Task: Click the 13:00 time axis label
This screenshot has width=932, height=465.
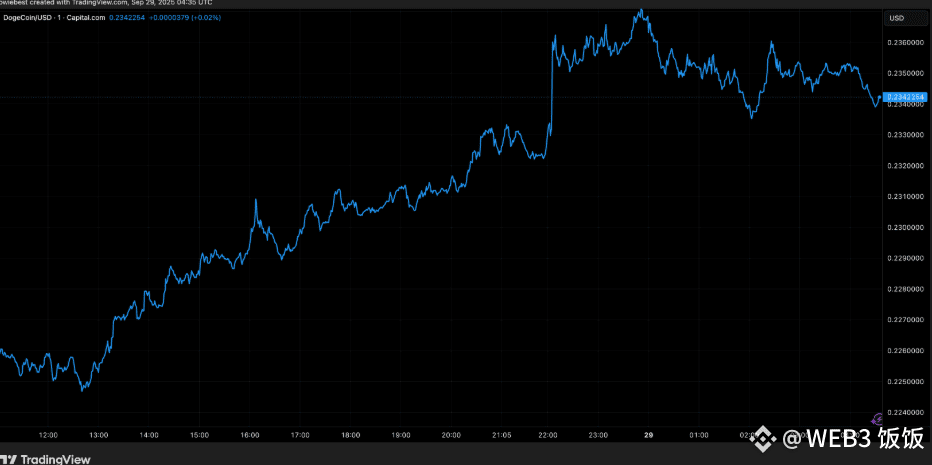Action: [98, 435]
